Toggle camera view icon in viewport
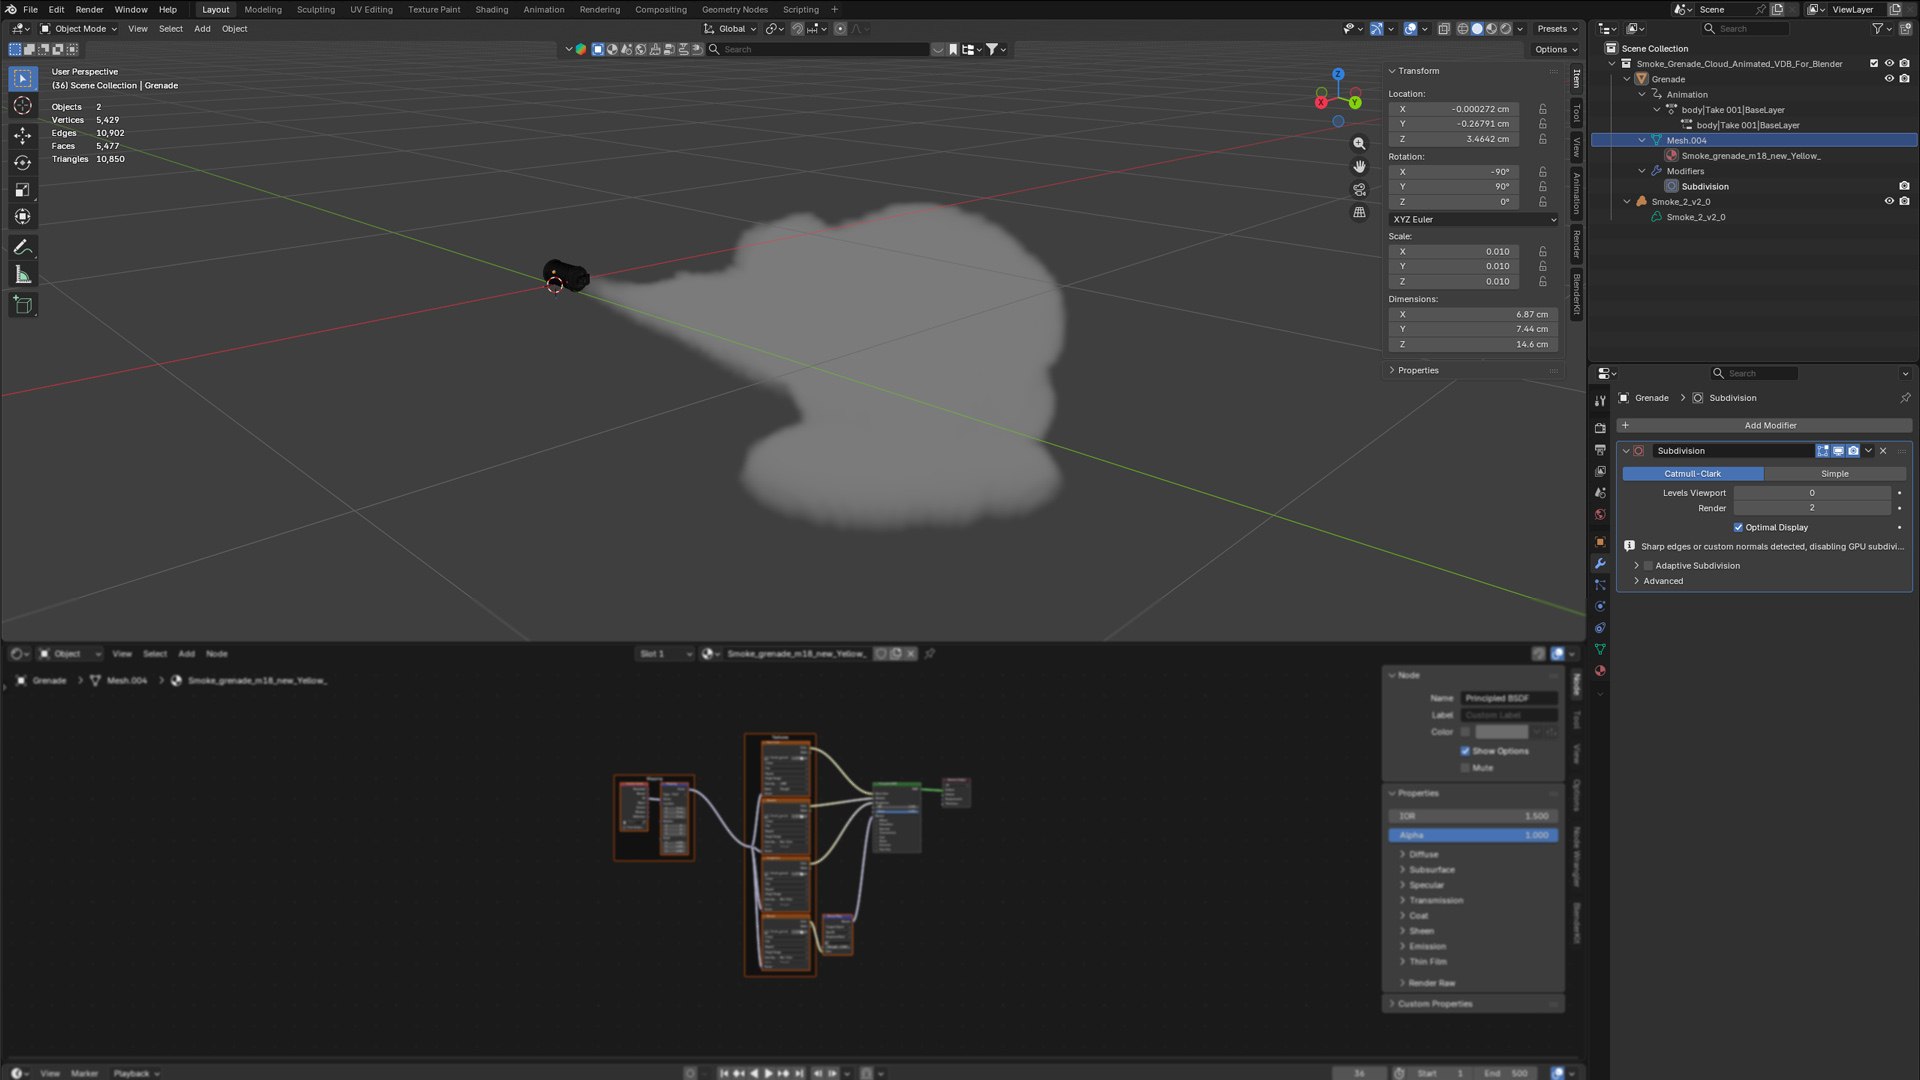Image resolution: width=1920 pixels, height=1080 pixels. 1359,189
